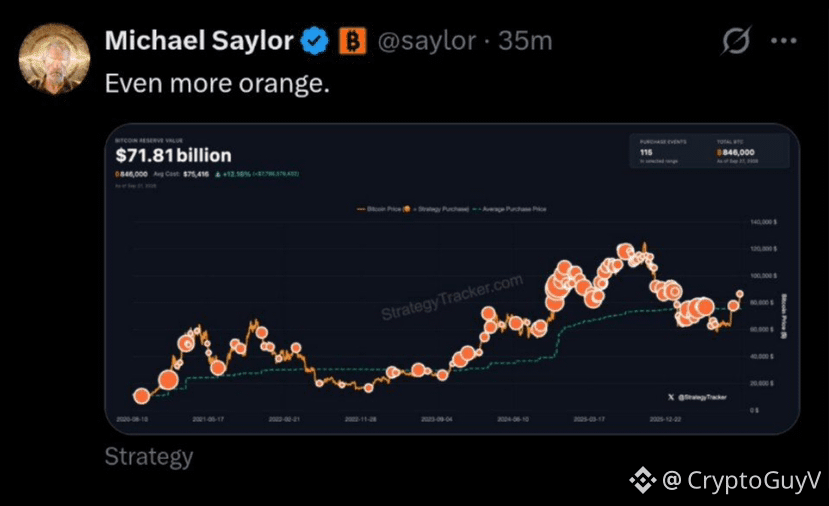Click the green gain arrow near +12.18%
The width and height of the screenshot is (829, 506).
[217, 174]
